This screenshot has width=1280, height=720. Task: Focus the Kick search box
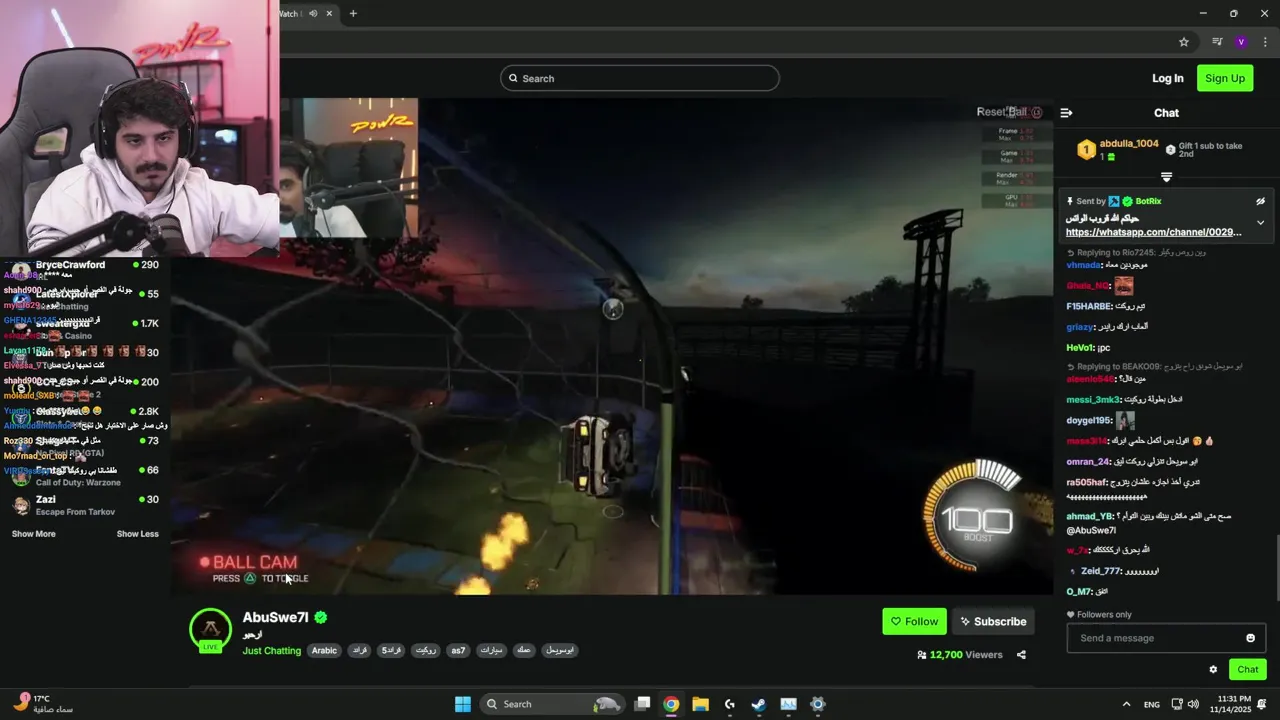point(640,78)
